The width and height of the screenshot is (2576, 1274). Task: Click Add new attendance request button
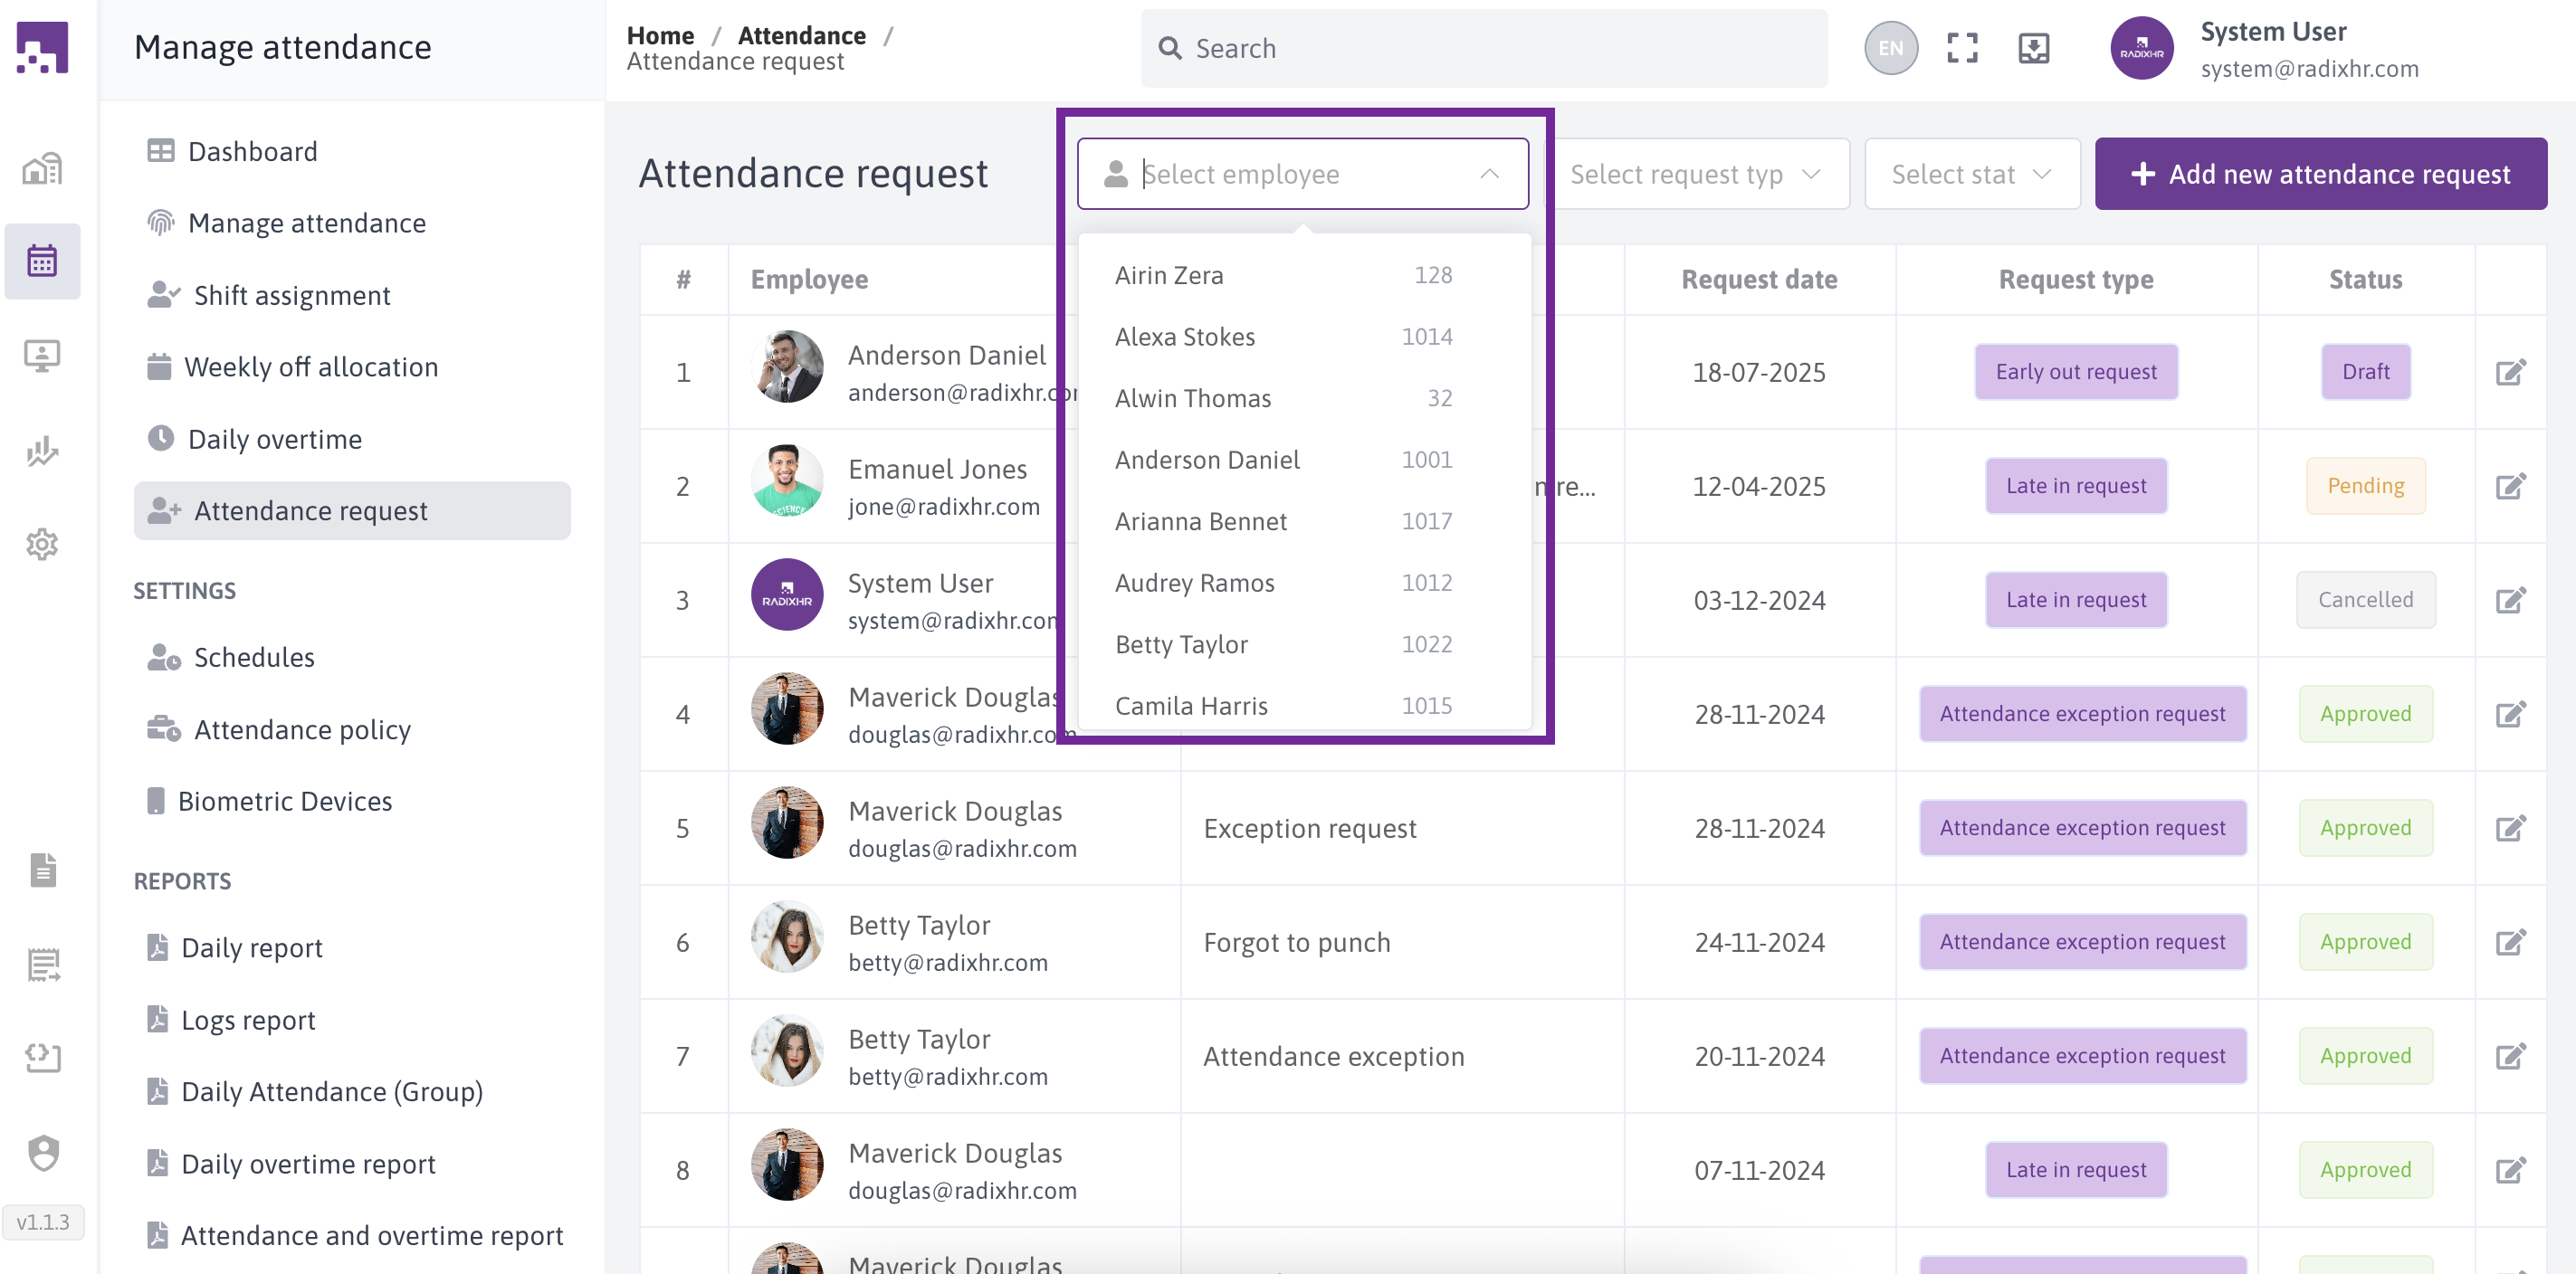coord(2320,174)
